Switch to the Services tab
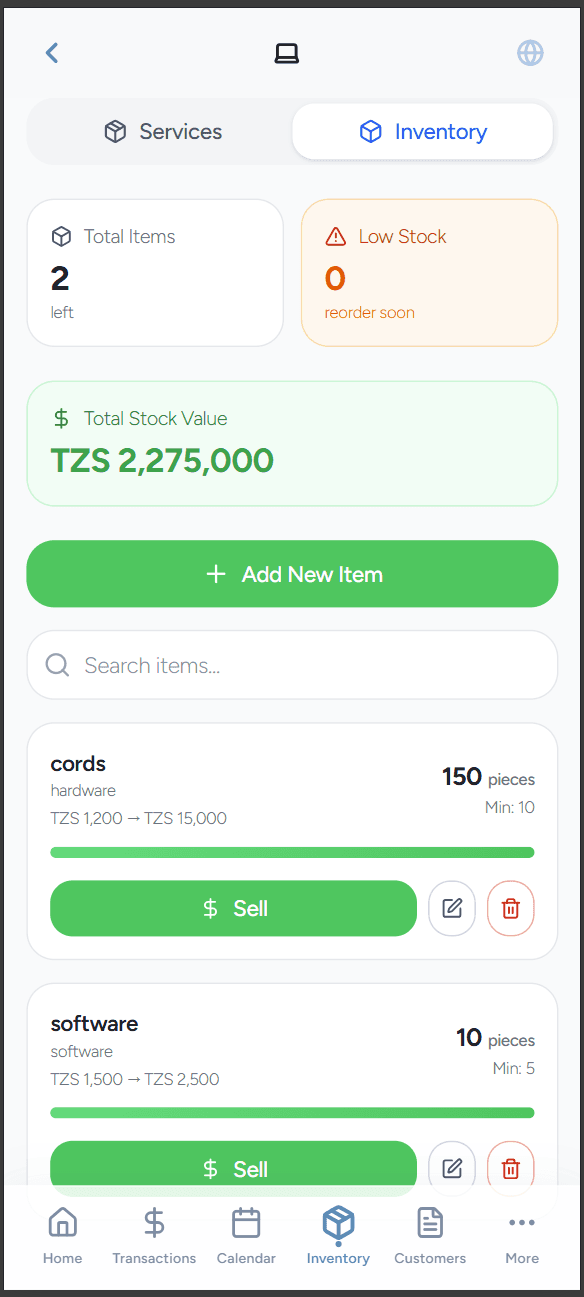This screenshot has height=1297, width=584. click(162, 131)
